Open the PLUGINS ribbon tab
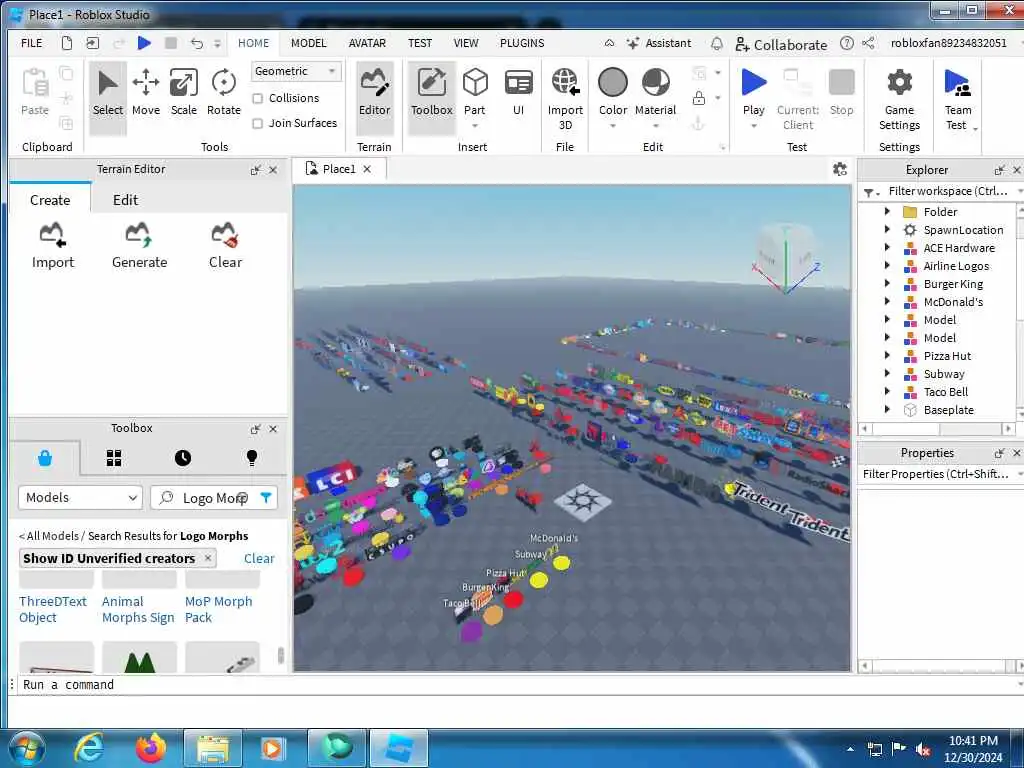The height and width of the screenshot is (768, 1024). 522,43
